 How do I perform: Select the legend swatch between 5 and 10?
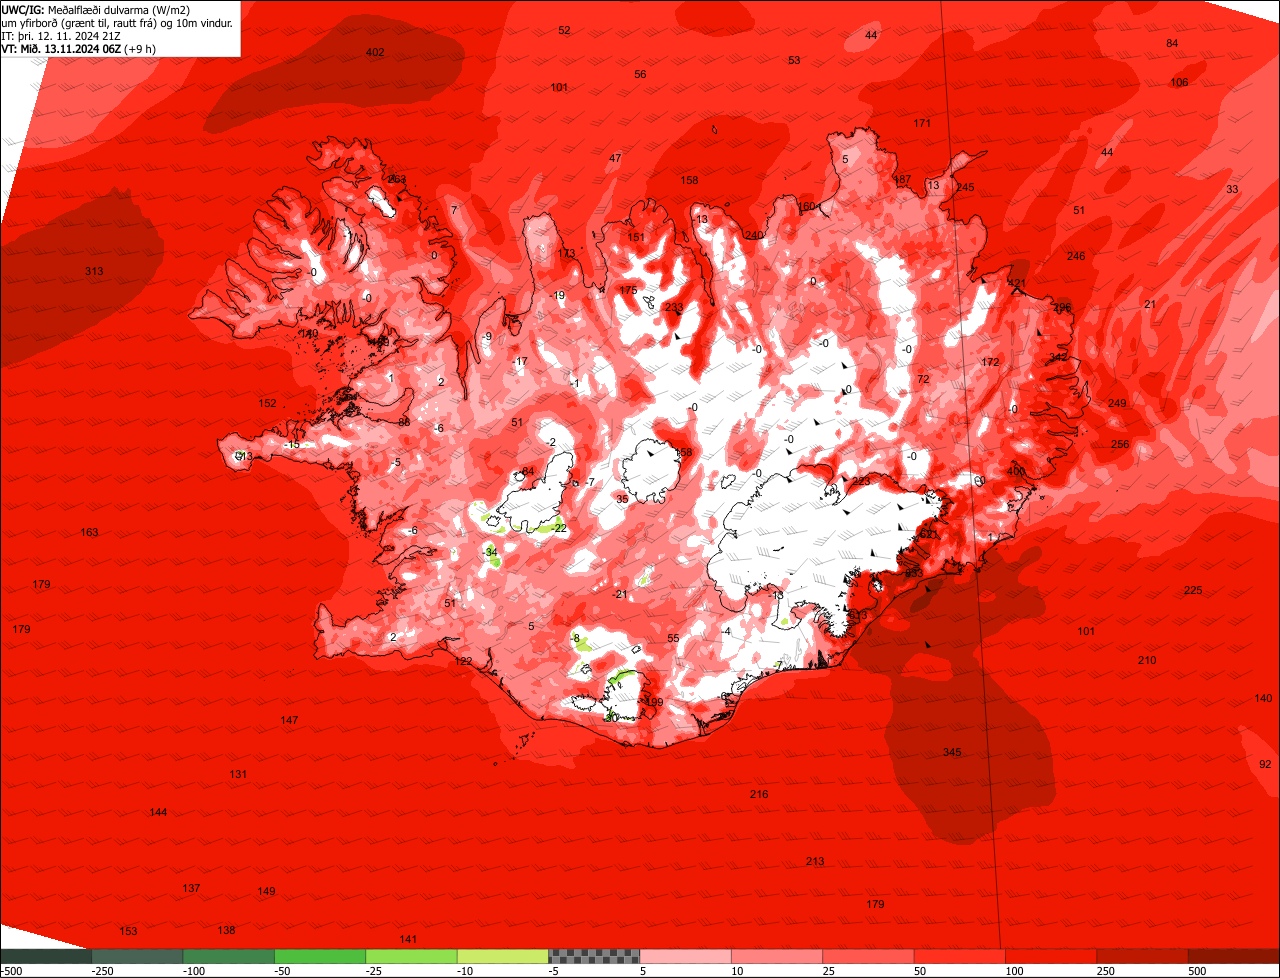tap(686, 956)
